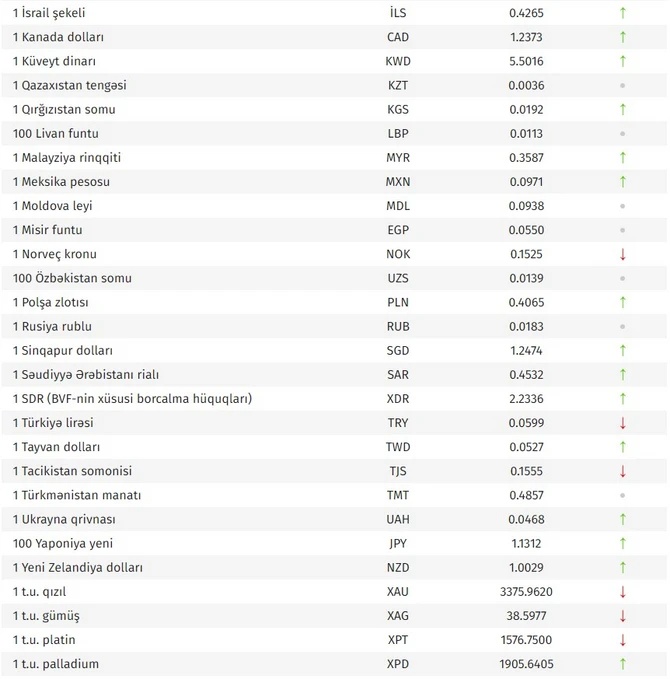Click the gray dot for Qazaxıstan tengəsi
670x679 pixels.
point(623,85)
